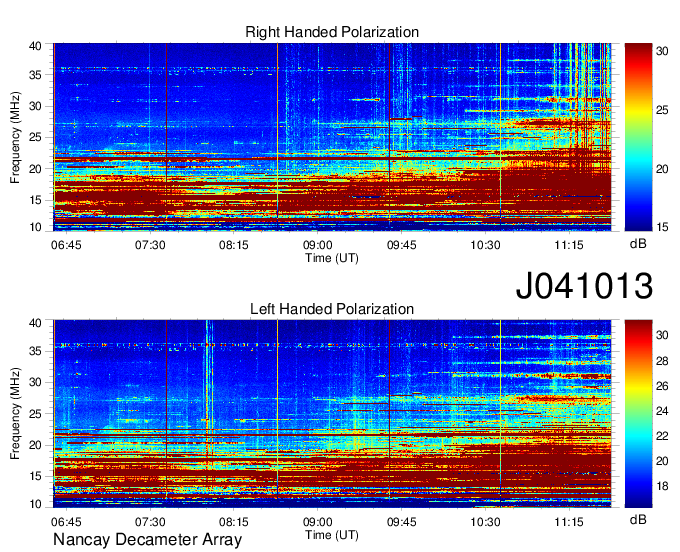
Task: Click the 30 label on top color bar
Action: pyautogui.click(x=662, y=51)
